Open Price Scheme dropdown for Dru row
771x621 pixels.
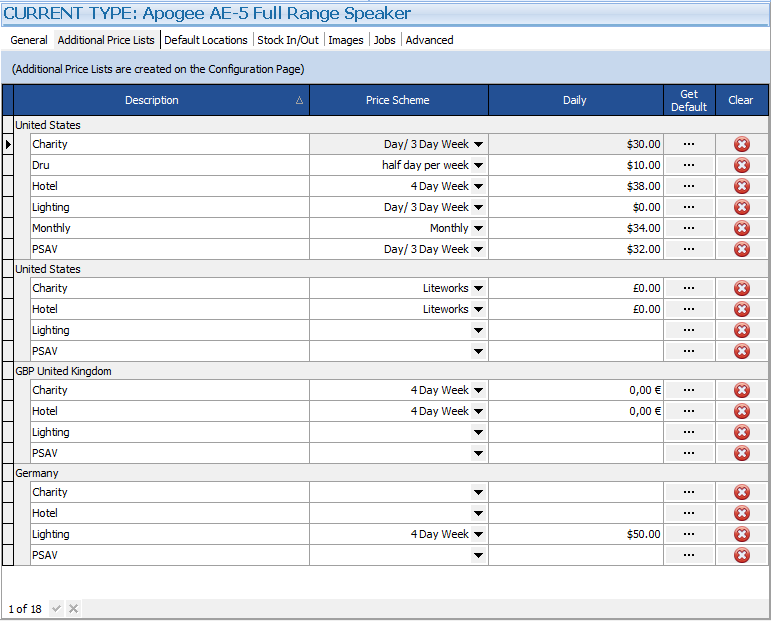[478, 166]
